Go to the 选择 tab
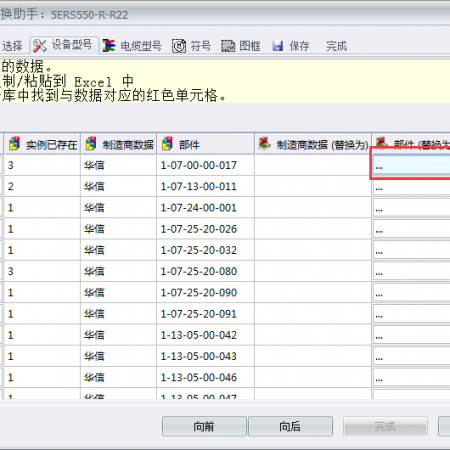 click(x=12, y=46)
